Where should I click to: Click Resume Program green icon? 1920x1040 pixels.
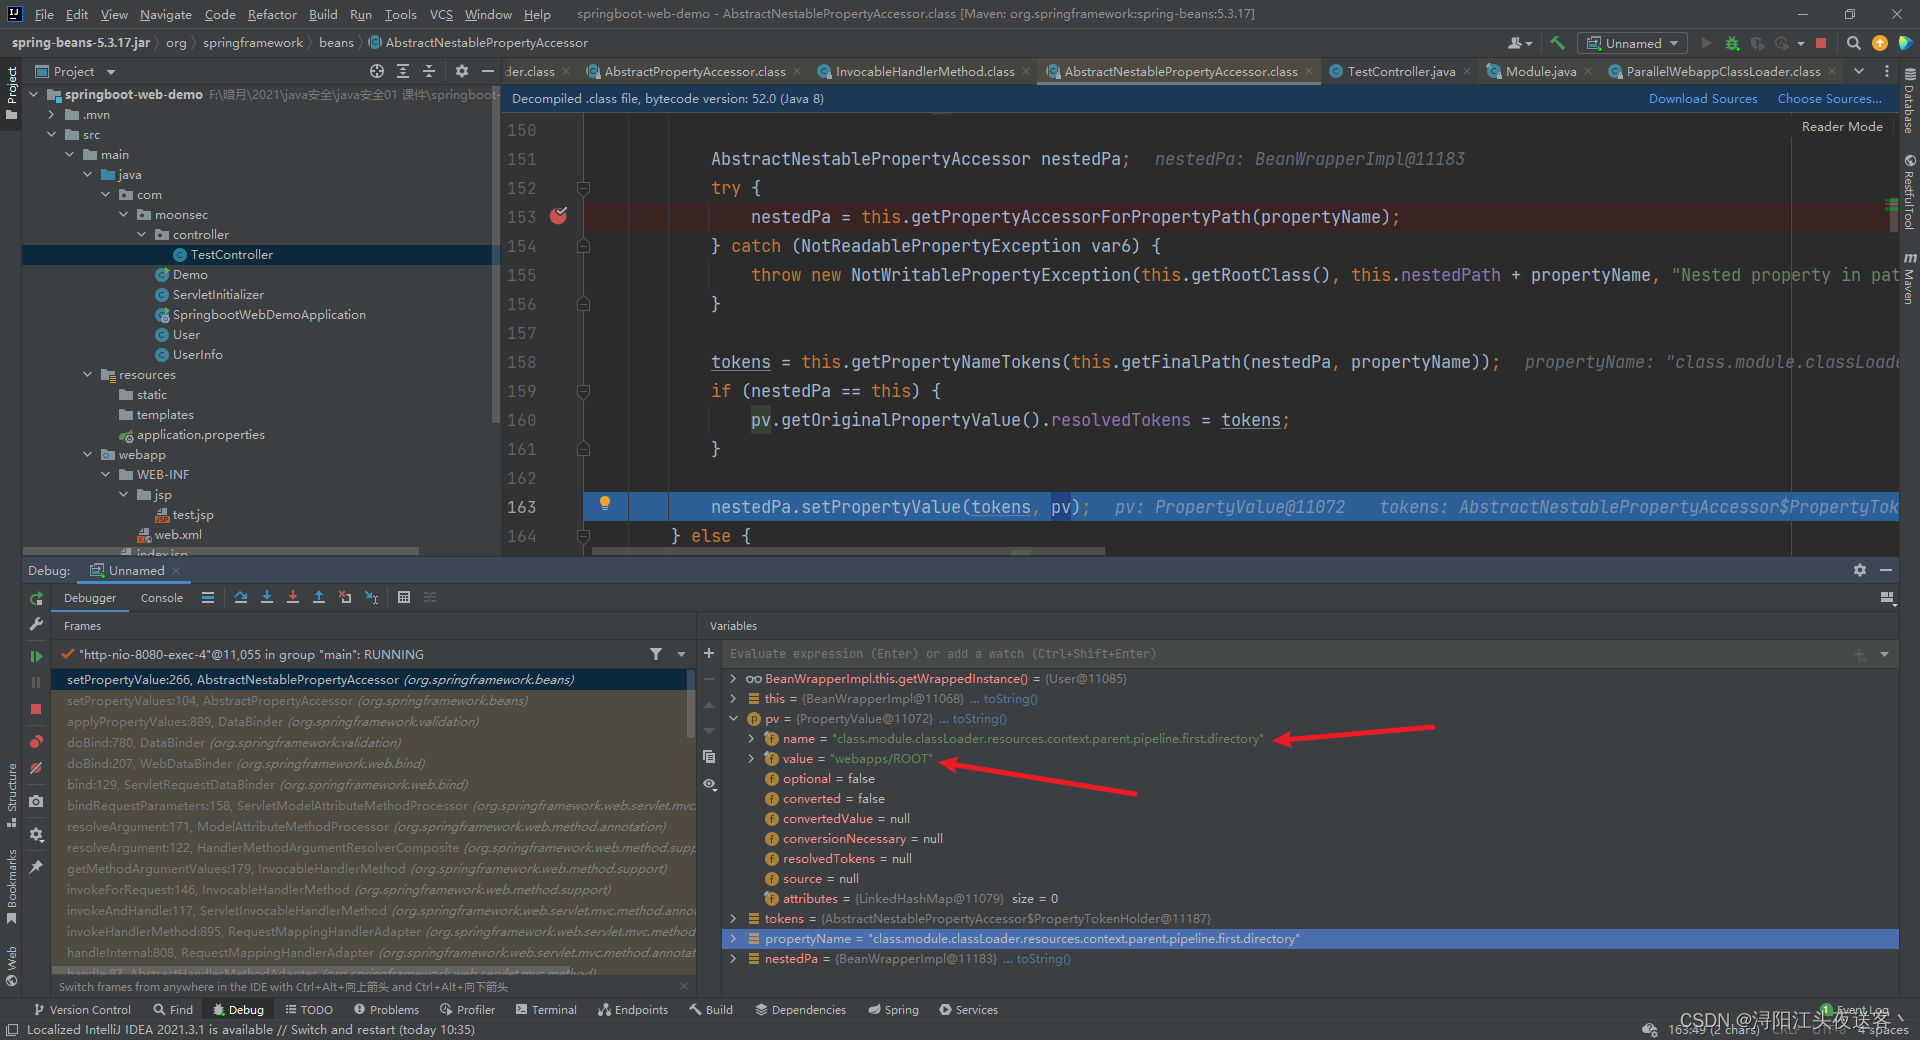point(36,656)
